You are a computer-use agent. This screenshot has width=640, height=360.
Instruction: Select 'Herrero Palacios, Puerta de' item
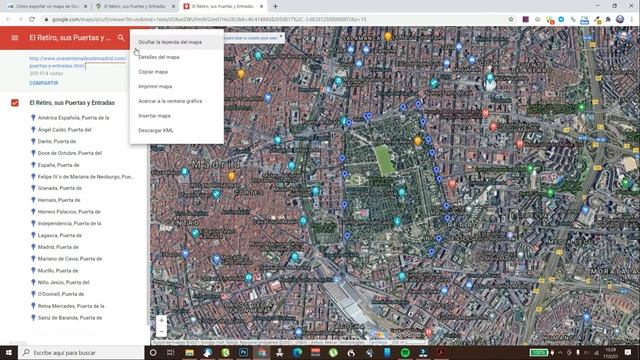point(69,212)
